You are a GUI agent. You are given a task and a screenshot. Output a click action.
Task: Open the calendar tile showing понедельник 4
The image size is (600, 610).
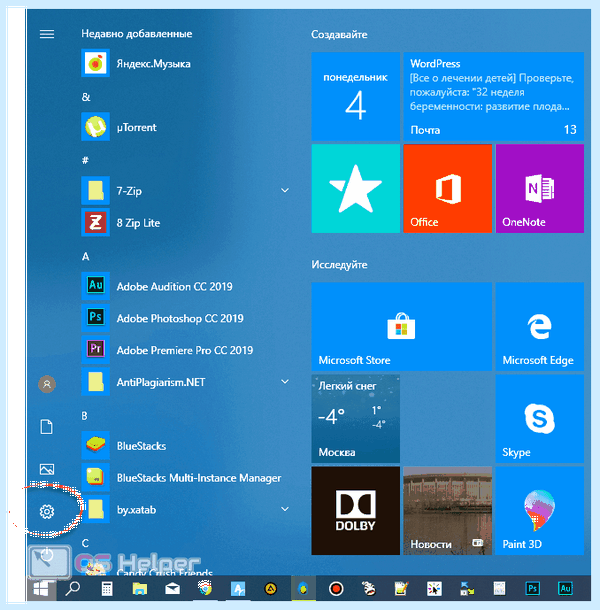pos(356,96)
